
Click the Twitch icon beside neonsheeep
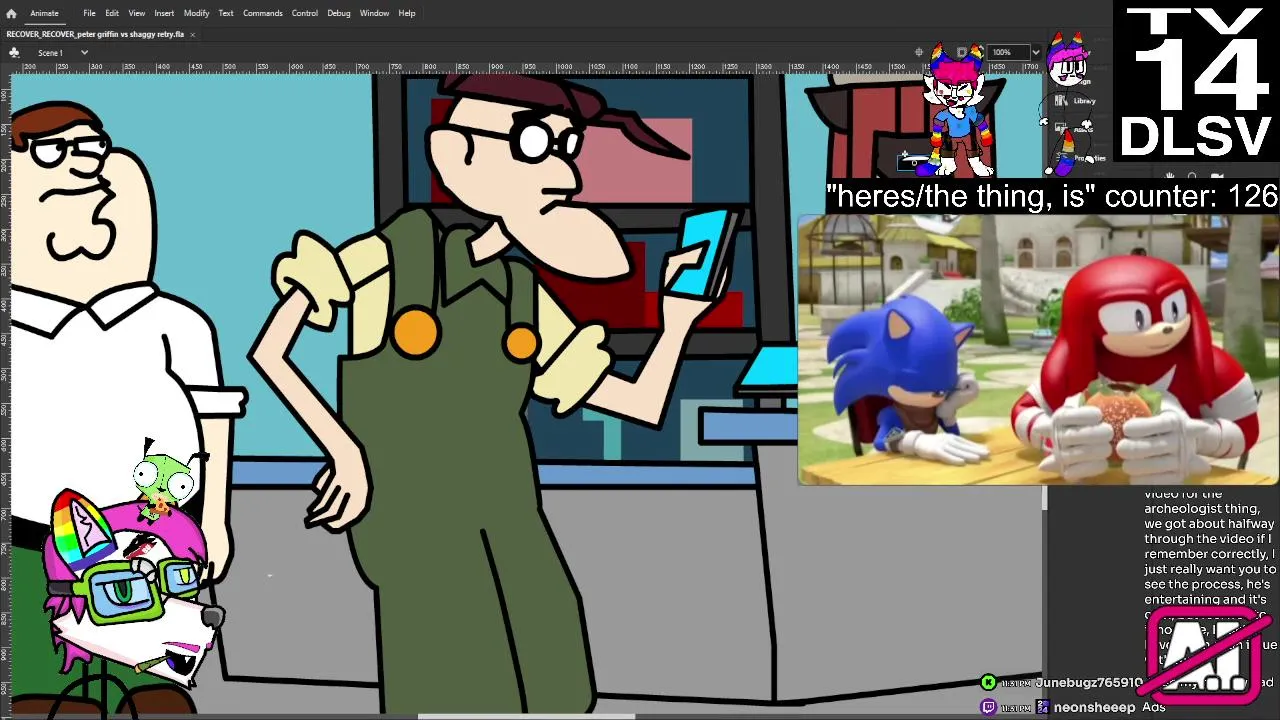coord(988,707)
